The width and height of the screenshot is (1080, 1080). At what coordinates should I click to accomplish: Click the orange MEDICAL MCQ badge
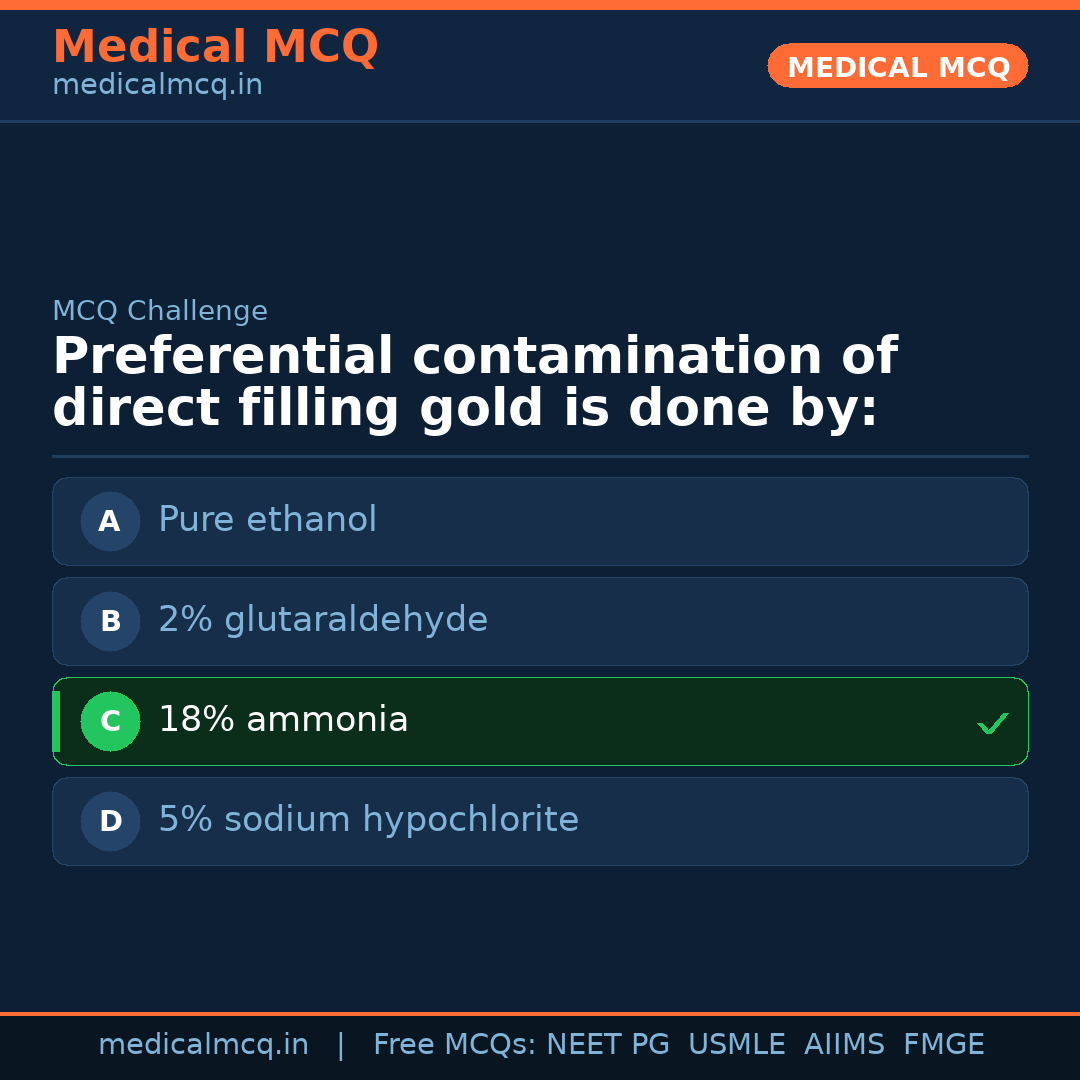pos(898,66)
